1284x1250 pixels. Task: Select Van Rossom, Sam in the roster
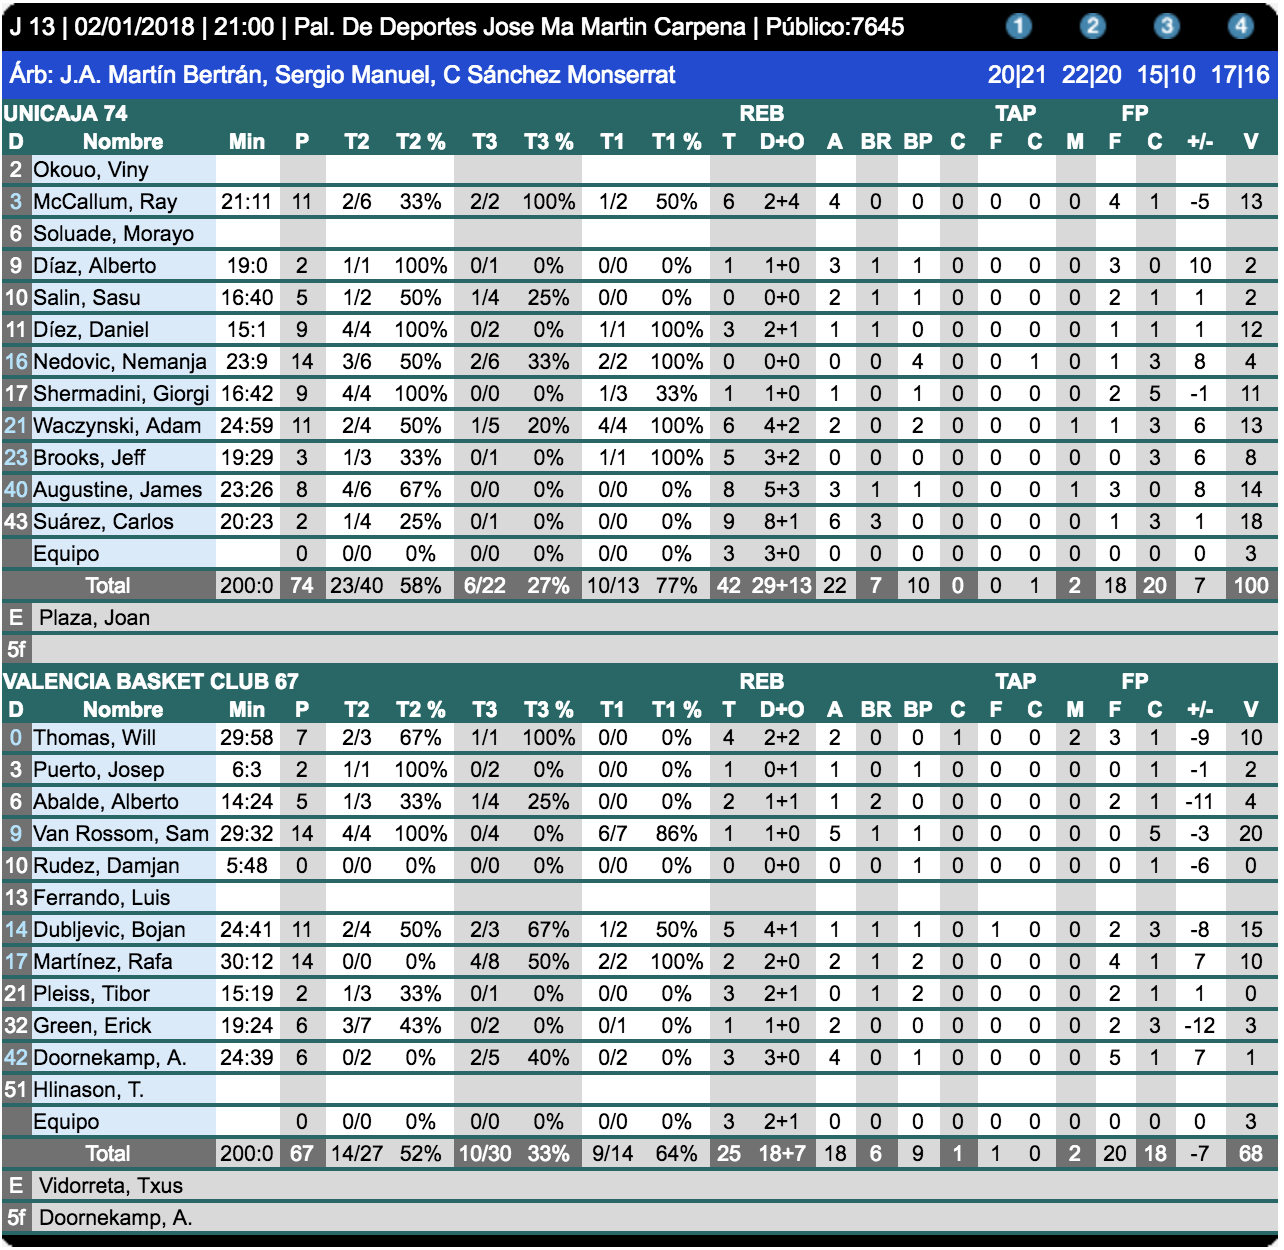click(x=121, y=834)
